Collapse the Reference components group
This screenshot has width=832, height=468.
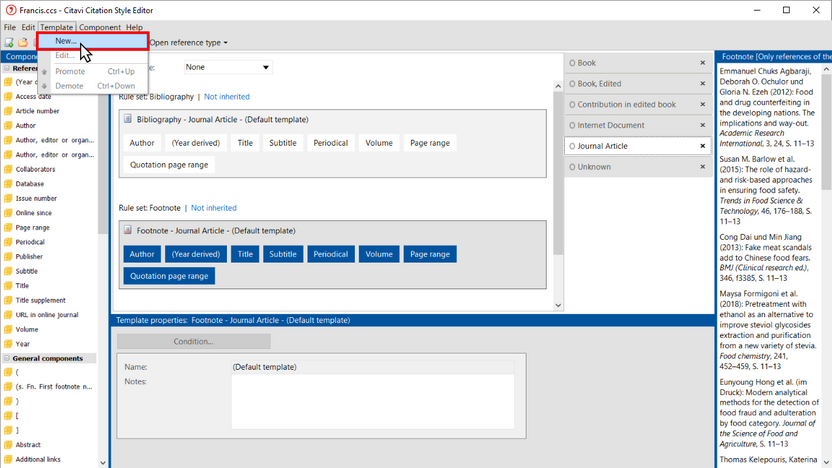(7, 68)
